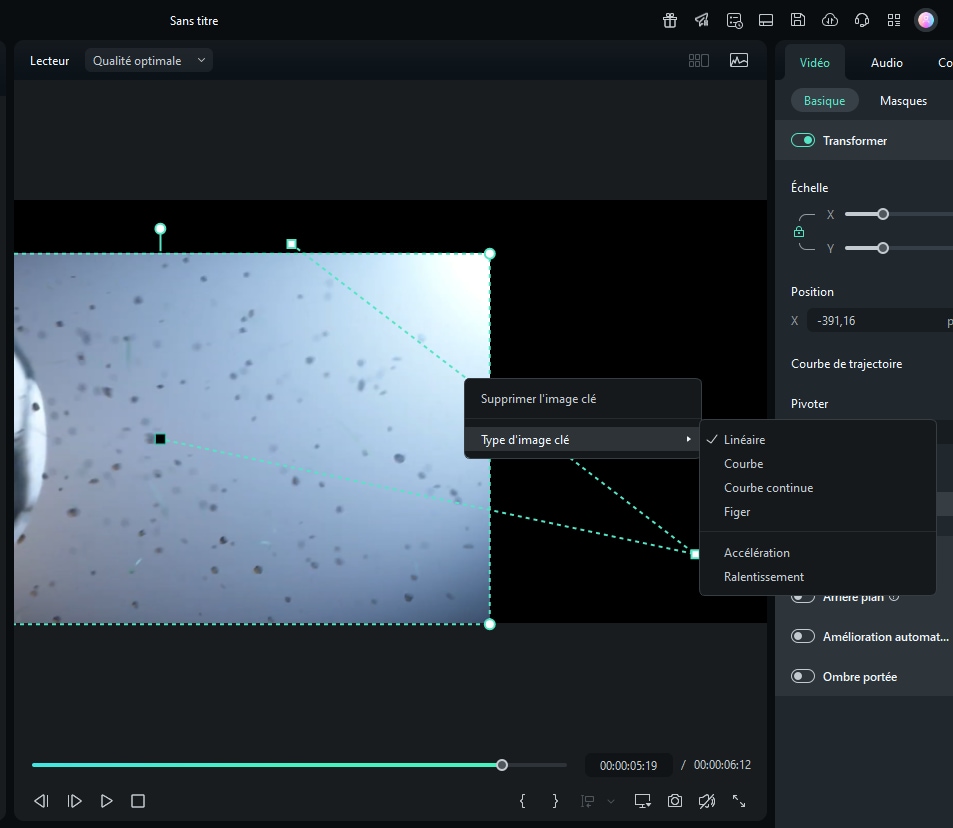
Task: Click the fullscreen expand icon
Action: (x=739, y=801)
